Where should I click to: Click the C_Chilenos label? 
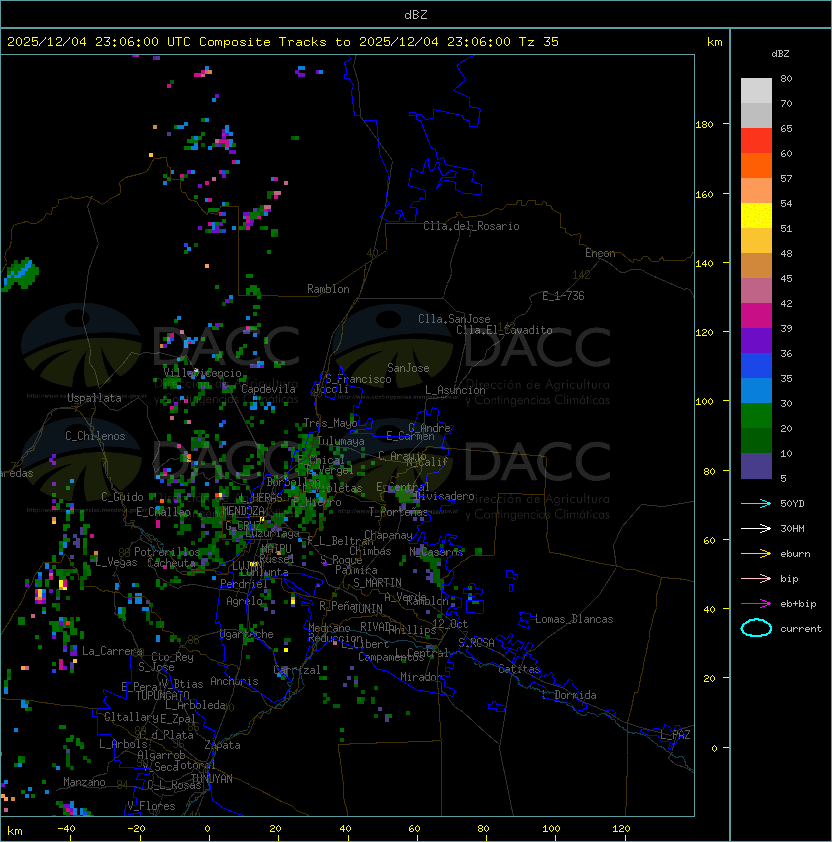(95, 436)
